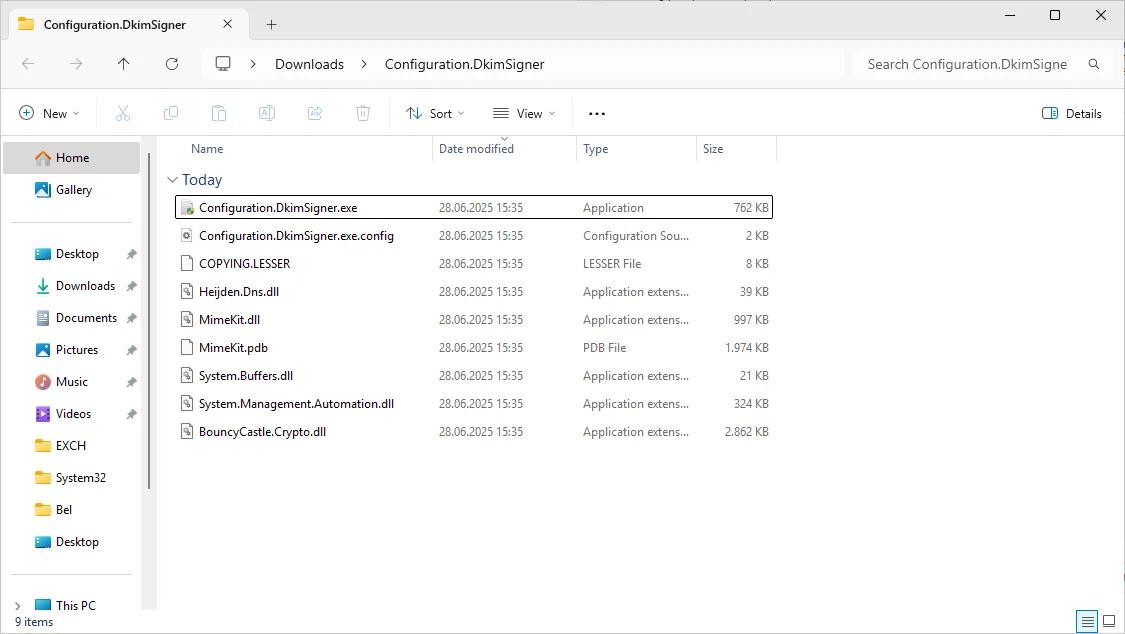The width and height of the screenshot is (1125, 634).
Task: Open the See more ellipsis menu
Action: tap(596, 113)
